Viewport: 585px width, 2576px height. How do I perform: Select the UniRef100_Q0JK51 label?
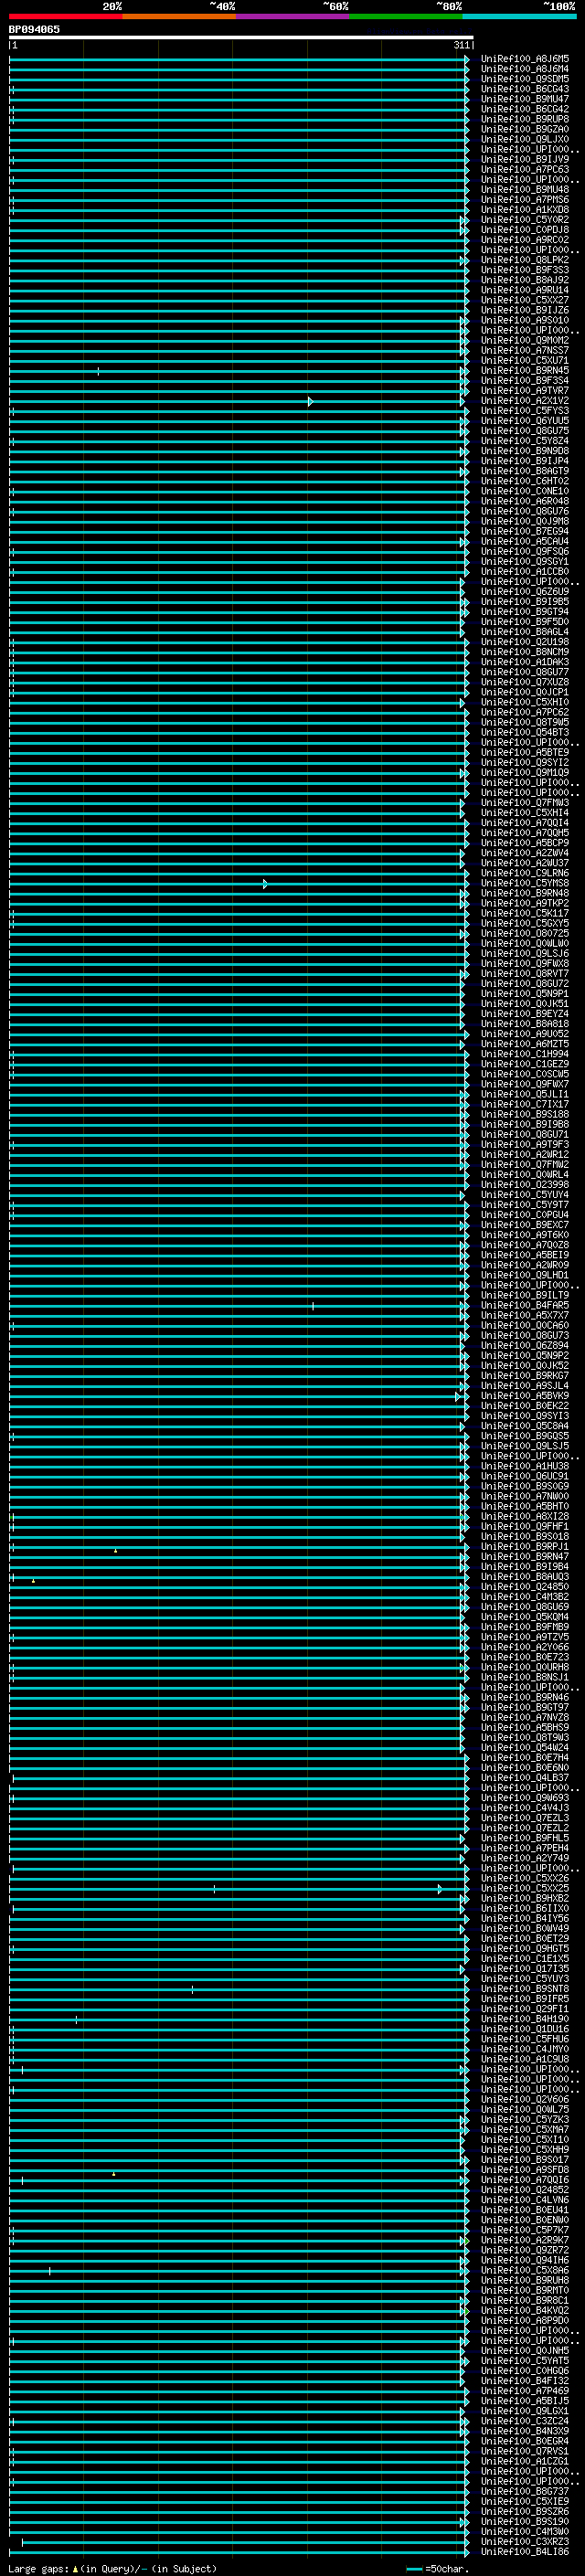[525, 1004]
